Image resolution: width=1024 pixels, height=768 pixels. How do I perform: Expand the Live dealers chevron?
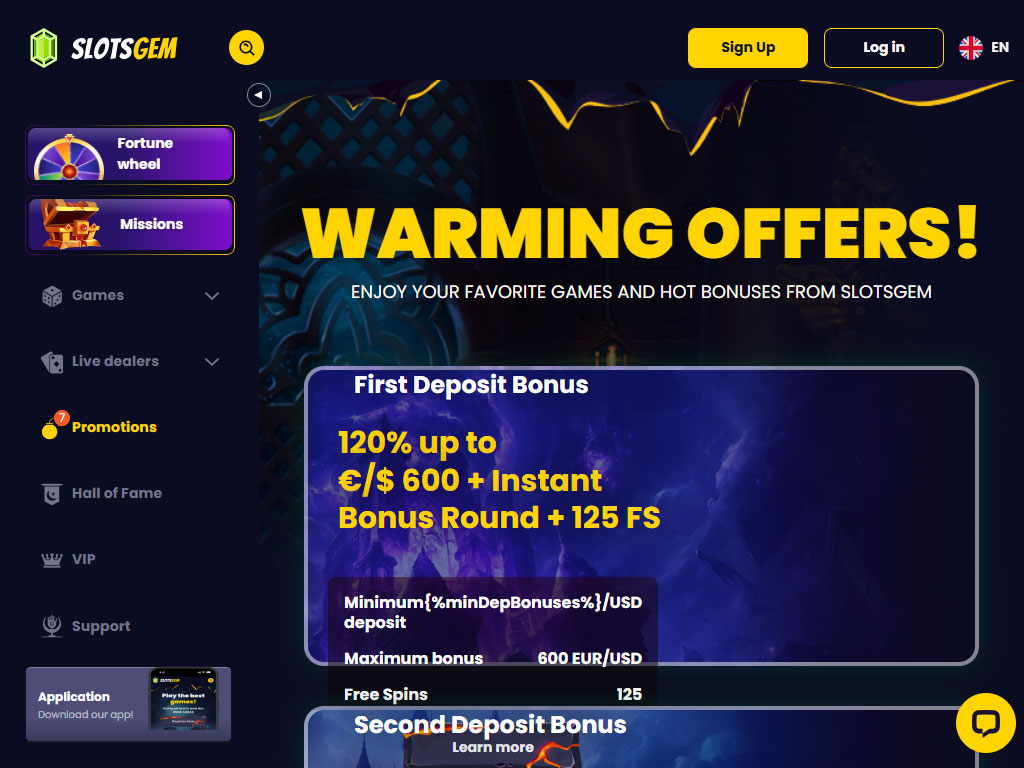pyautogui.click(x=212, y=362)
